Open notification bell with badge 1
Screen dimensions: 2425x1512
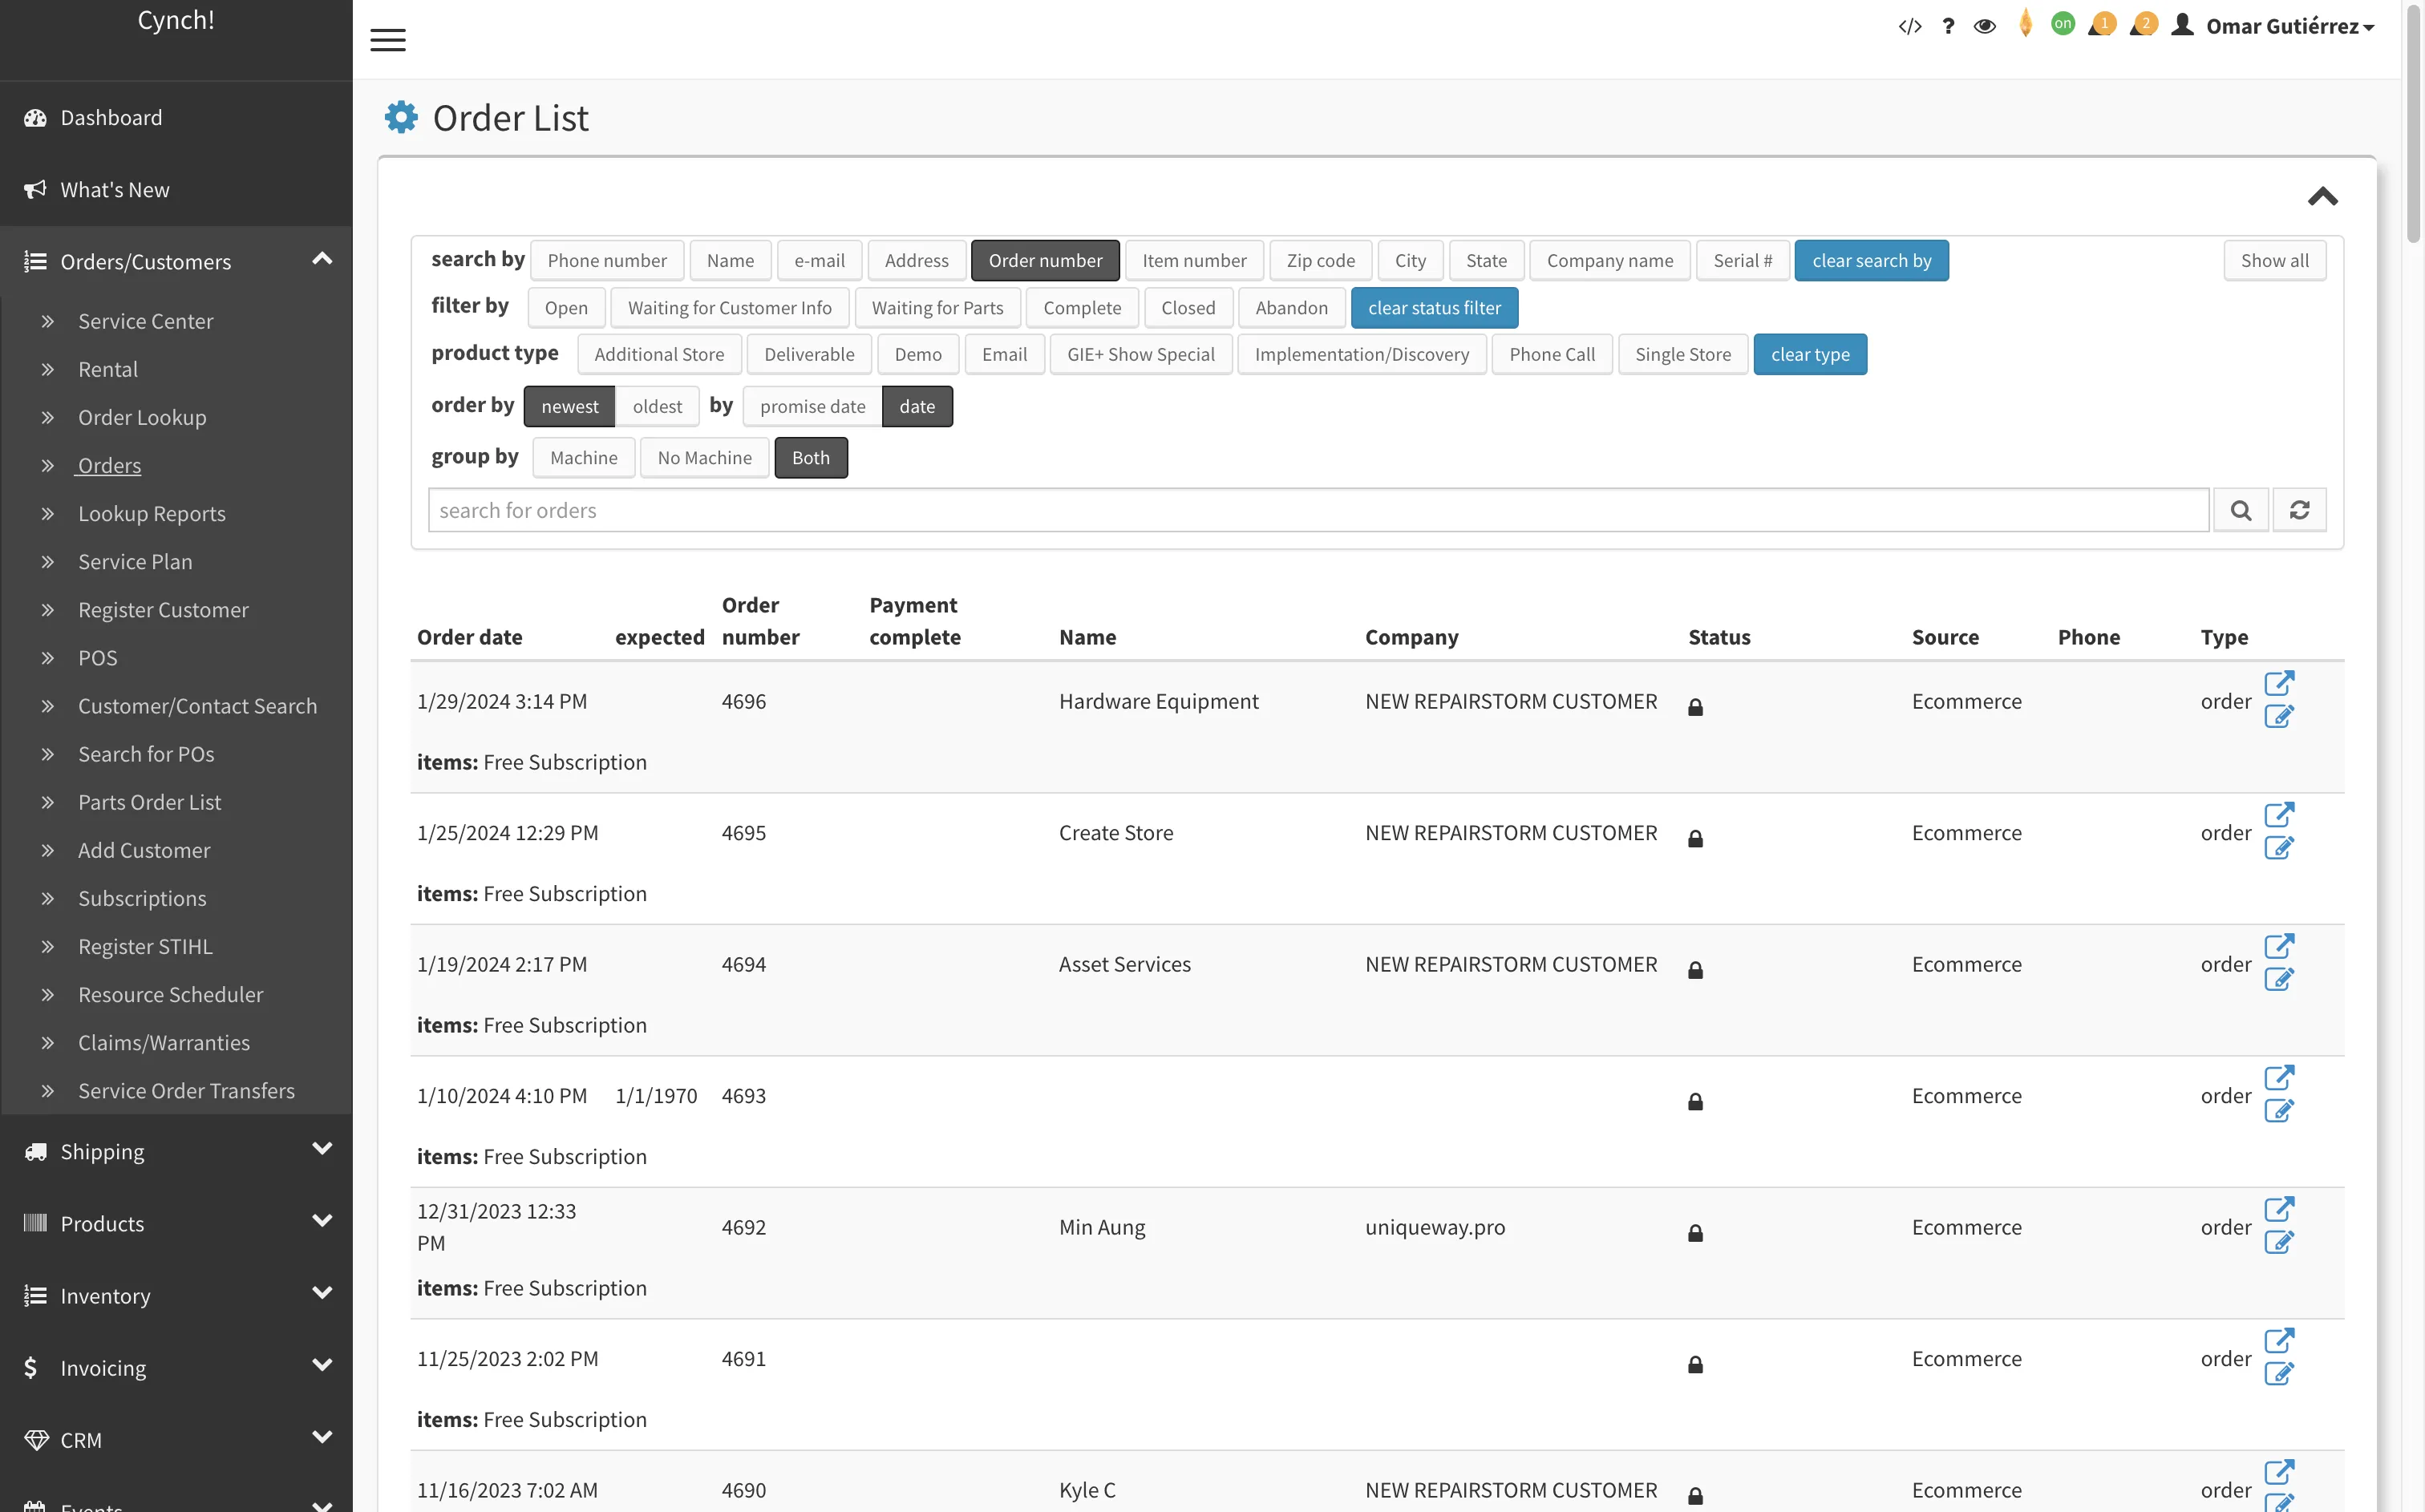coord(2102,24)
